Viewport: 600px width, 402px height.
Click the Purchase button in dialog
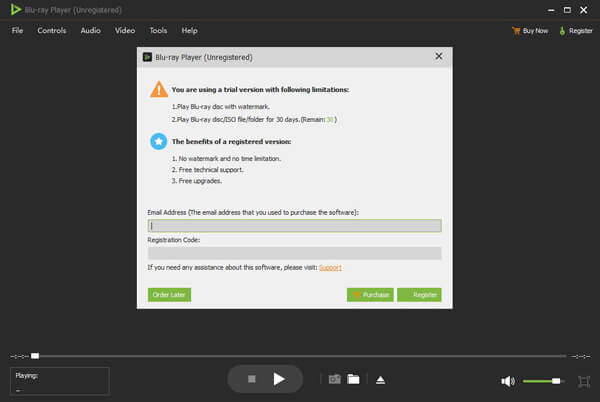(x=370, y=295)
